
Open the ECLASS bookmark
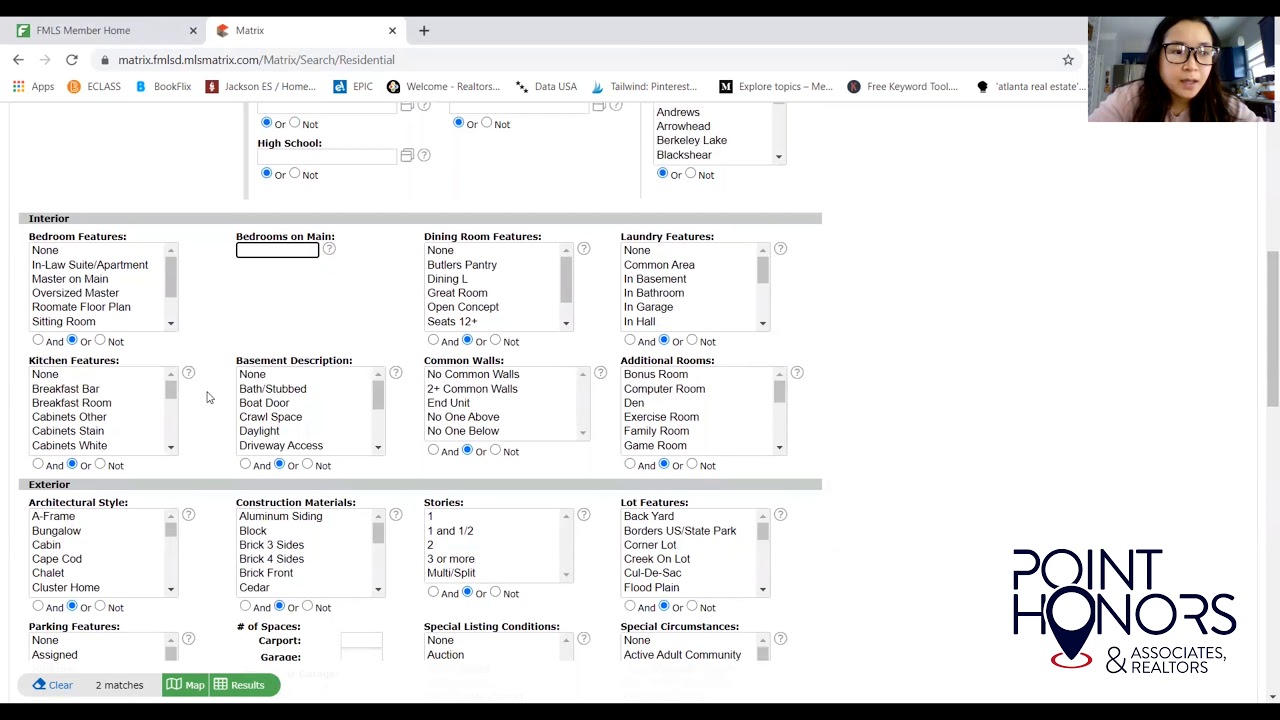(94, 86)
